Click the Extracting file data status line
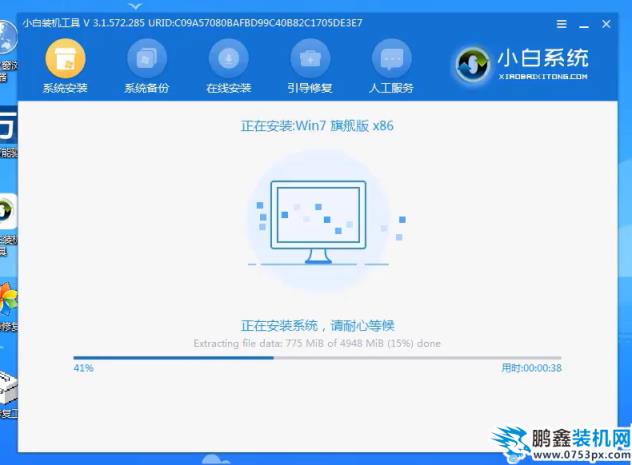The height and width of the screenshot is (465, 632). coord(317,344)
